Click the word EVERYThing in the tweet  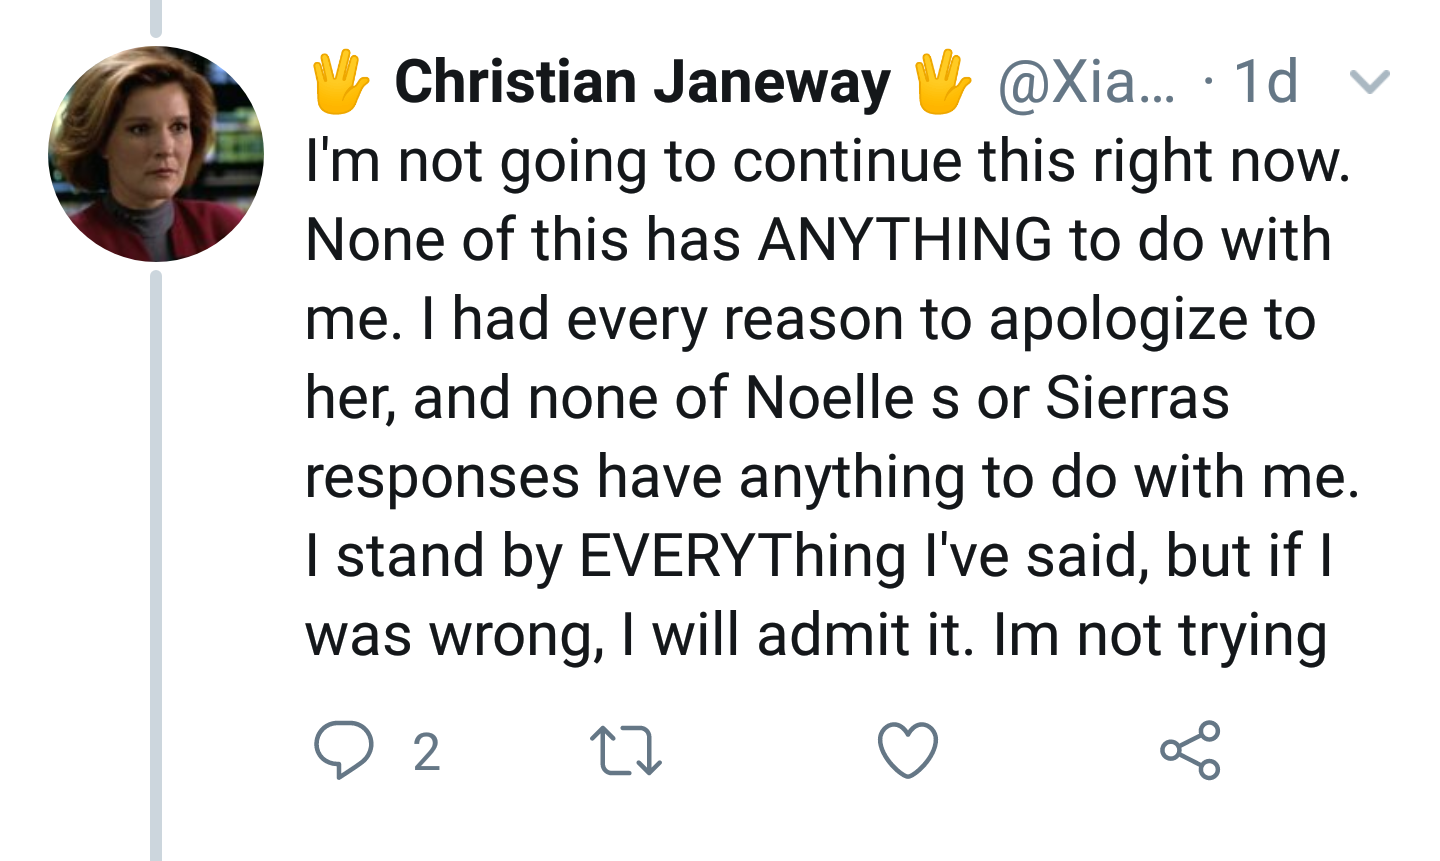tap(742, 556)
